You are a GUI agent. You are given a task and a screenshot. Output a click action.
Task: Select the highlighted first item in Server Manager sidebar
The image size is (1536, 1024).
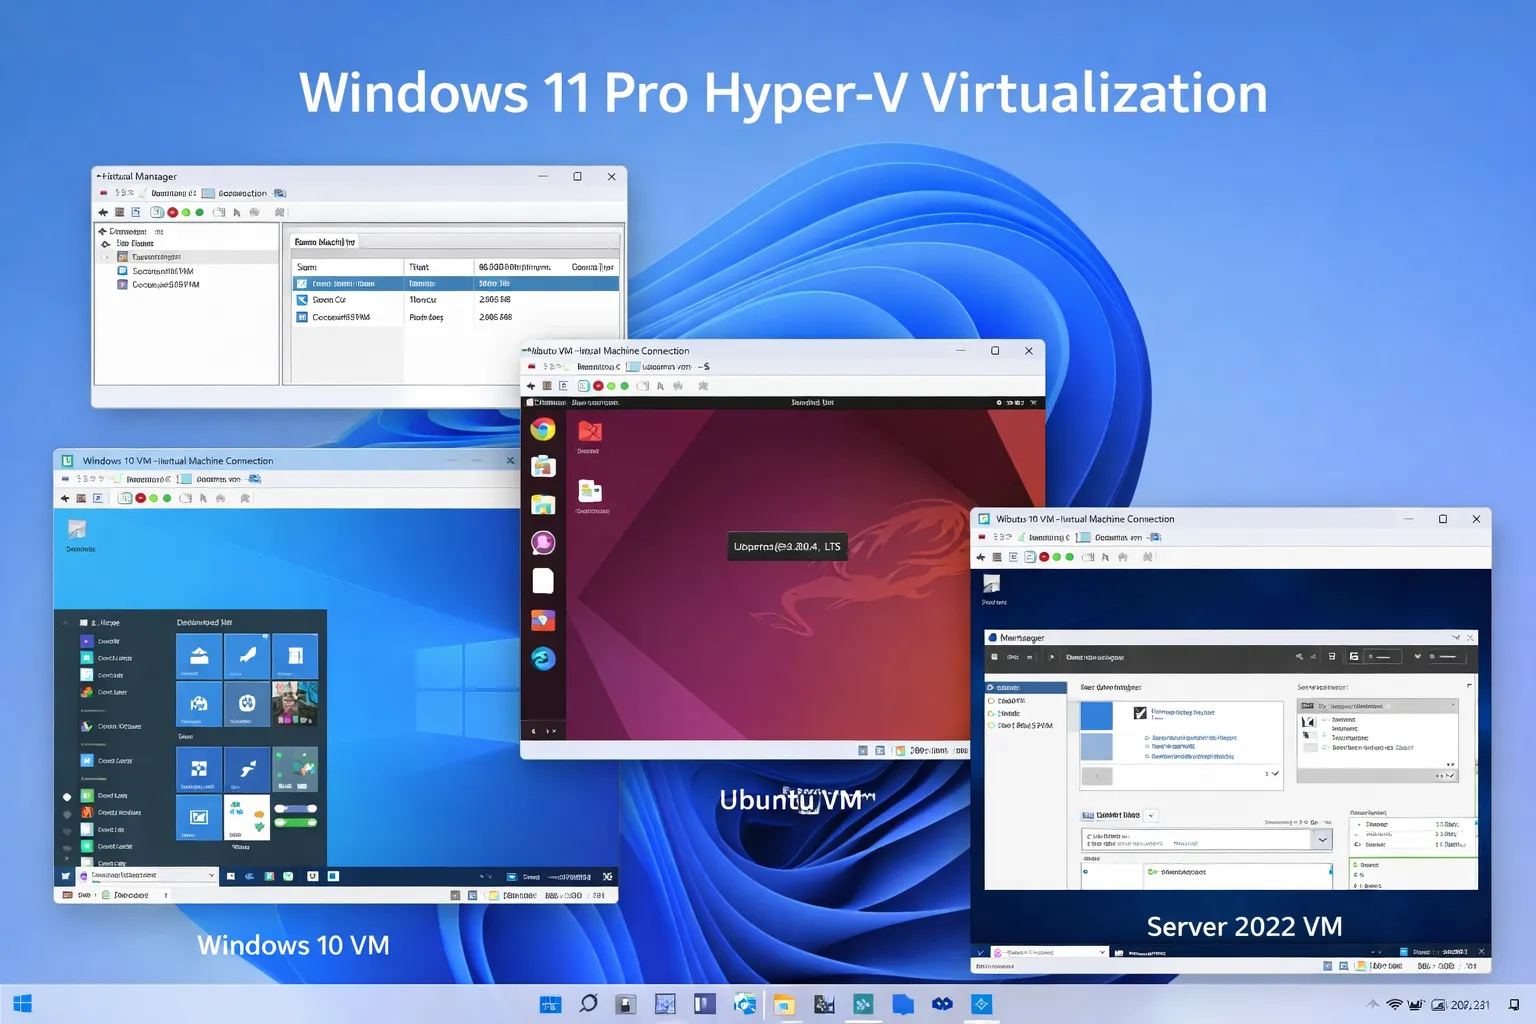[1026, 688]
